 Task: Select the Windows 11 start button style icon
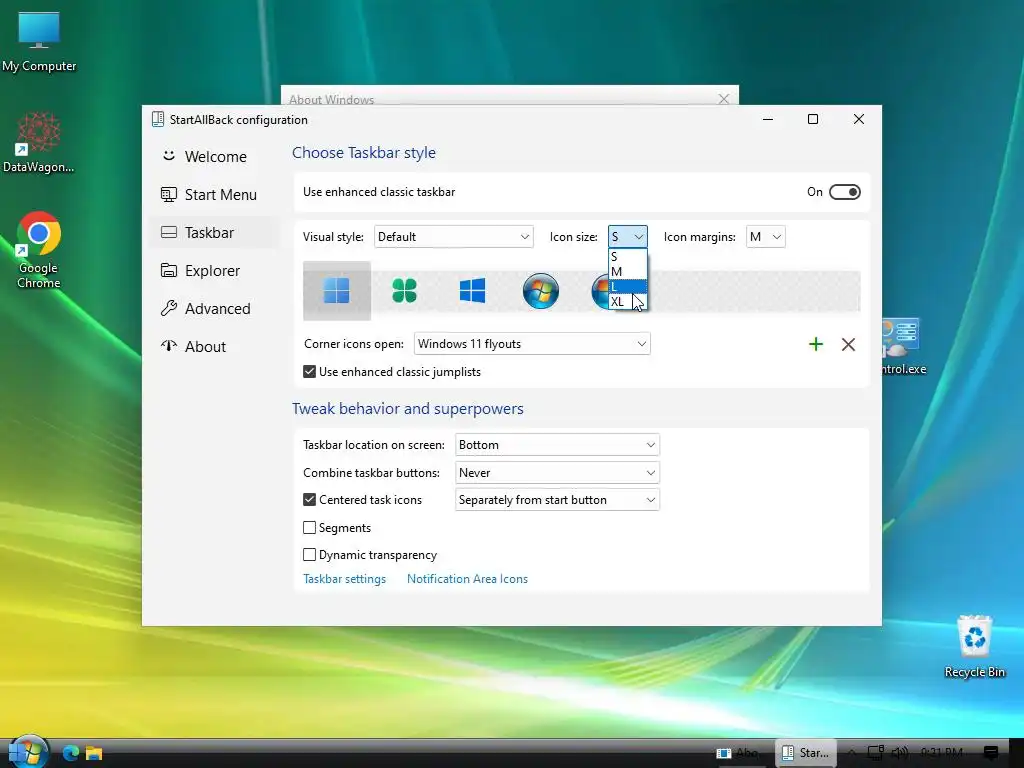(337, 291)
